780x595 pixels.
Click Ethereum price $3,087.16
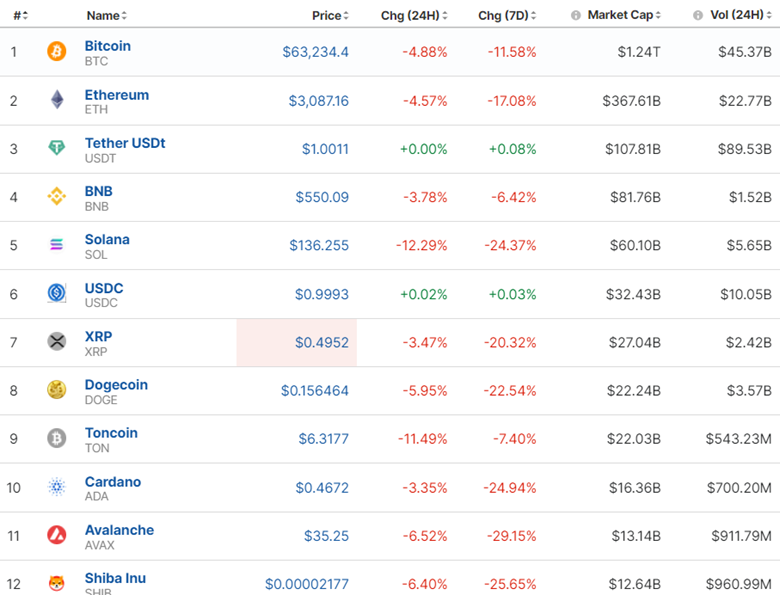pos(319,100)
